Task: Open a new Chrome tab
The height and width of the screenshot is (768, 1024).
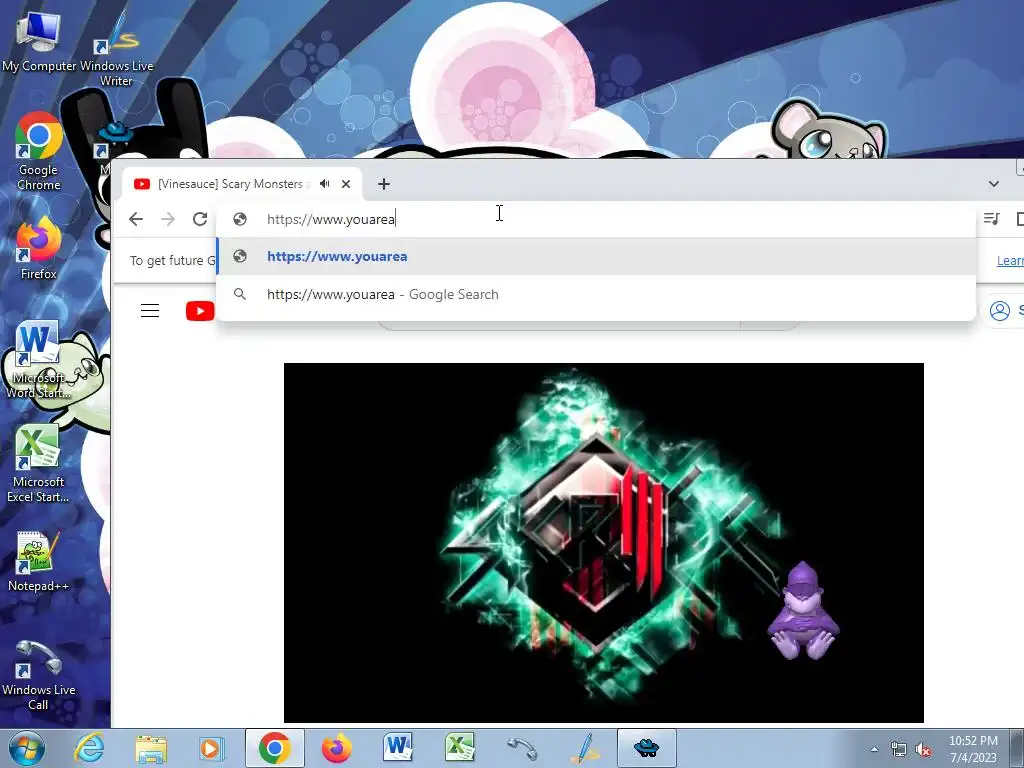Action: pos(384,184)
